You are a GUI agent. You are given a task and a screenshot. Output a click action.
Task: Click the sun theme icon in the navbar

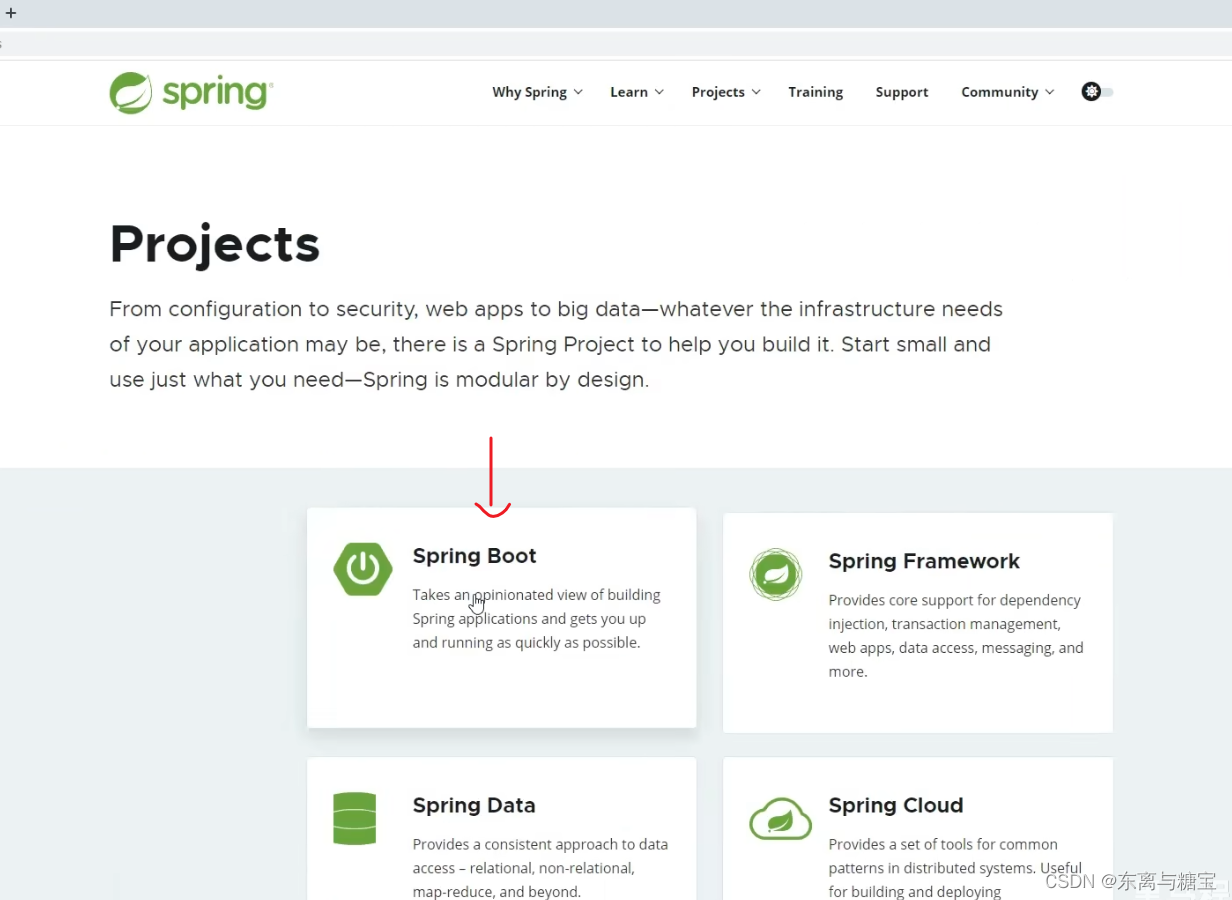(1090, 91)
